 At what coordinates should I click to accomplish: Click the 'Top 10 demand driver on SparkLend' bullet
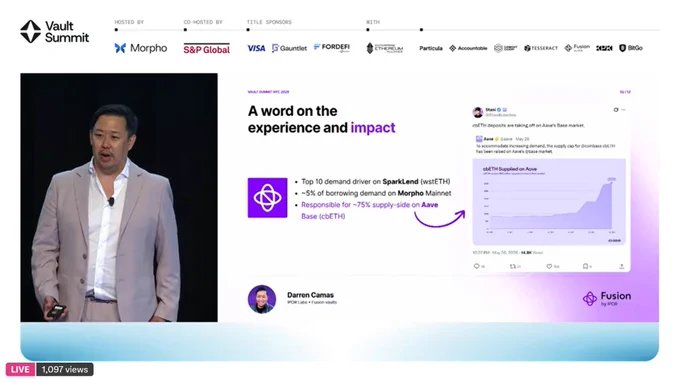coord(376,181)
